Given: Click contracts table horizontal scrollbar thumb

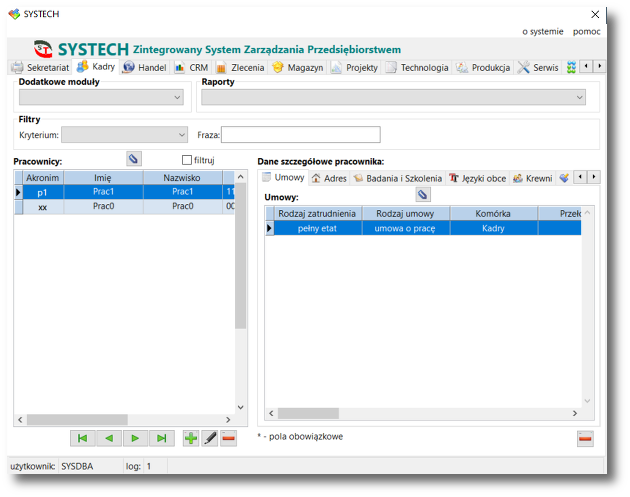Looking at the screenshot, I should pyautogui.click(x=308, y=413).
